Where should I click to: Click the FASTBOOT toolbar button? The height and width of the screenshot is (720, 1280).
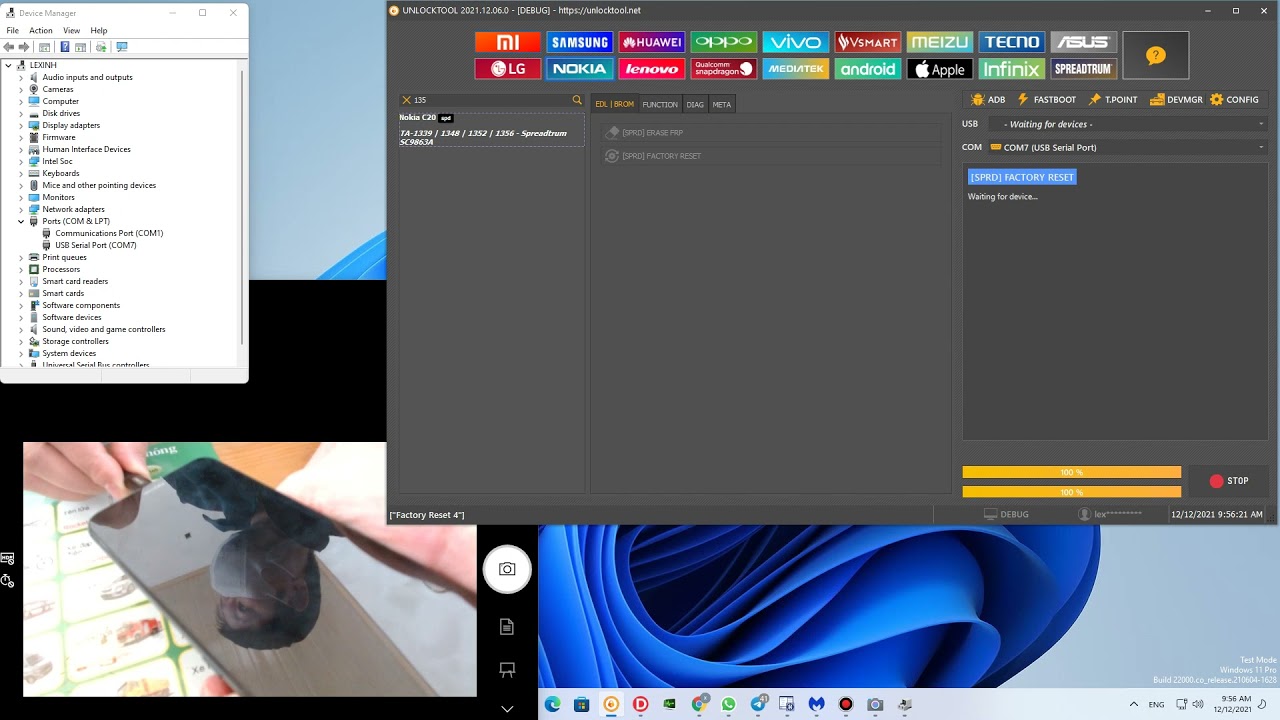(1046, 100)
